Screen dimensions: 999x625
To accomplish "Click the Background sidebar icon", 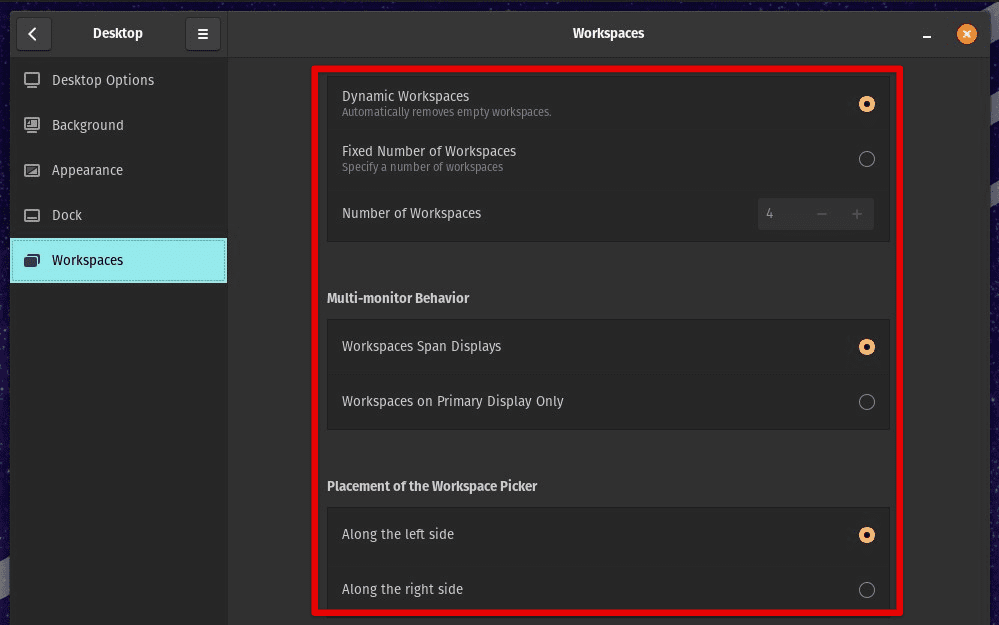I will point(32,125).
